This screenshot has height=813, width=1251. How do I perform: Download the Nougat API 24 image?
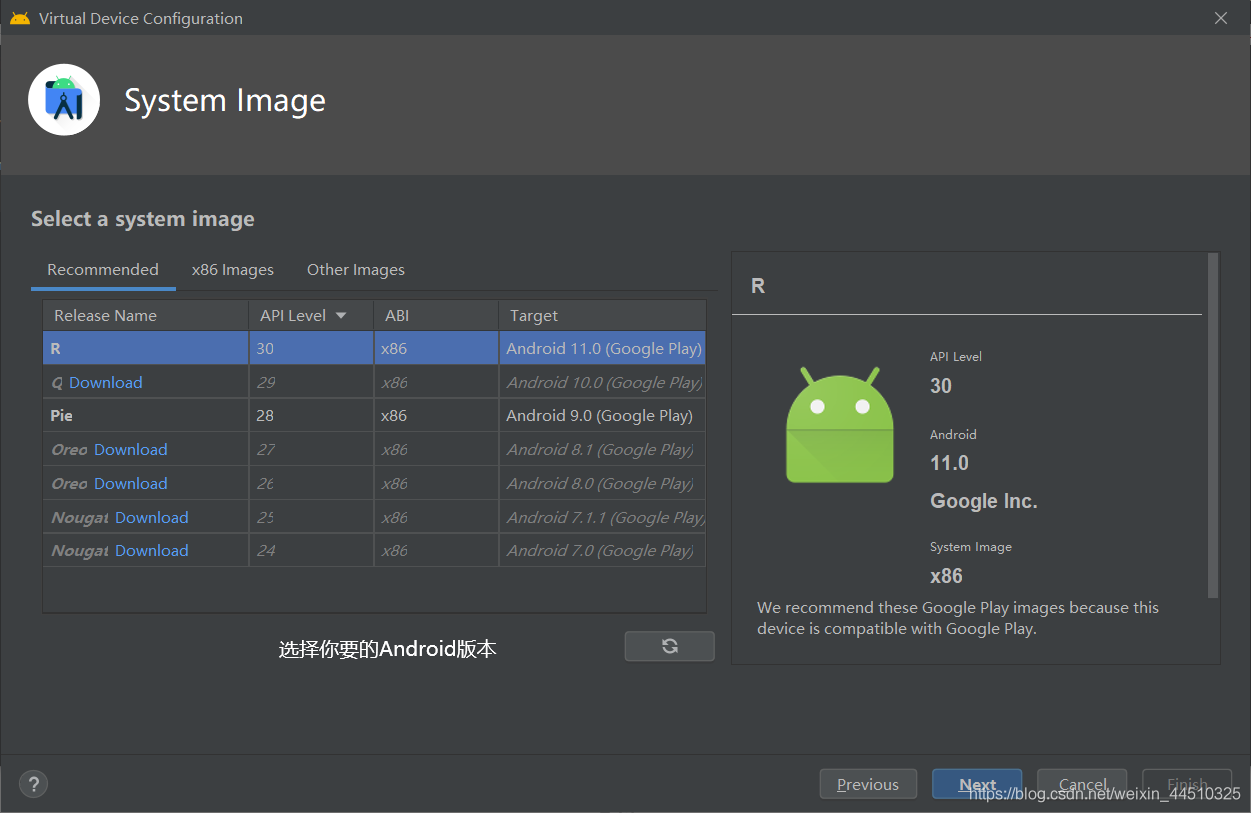pos(152,551)
